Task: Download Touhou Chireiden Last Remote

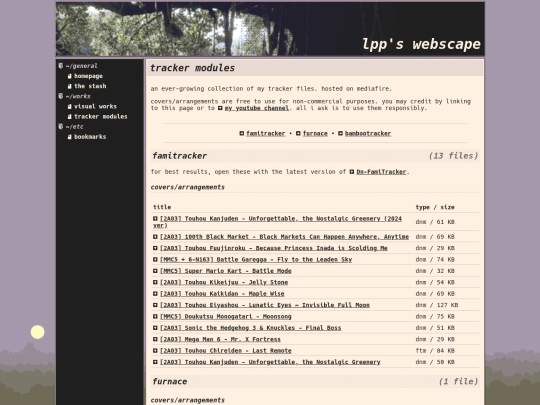Action: (x=226, y=351)
